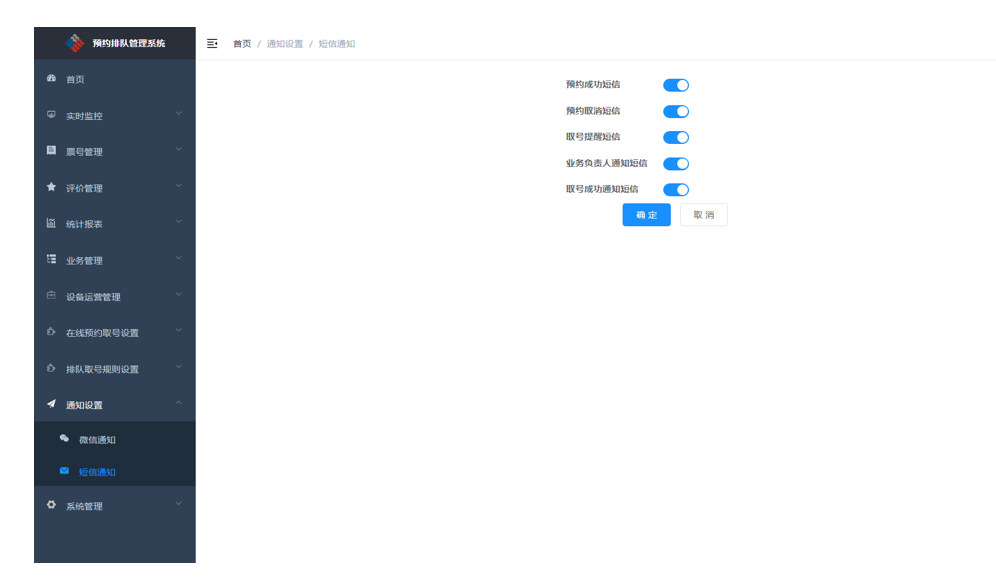
Task: Click the list icon for 业务管理
Action: click(51, 259)
